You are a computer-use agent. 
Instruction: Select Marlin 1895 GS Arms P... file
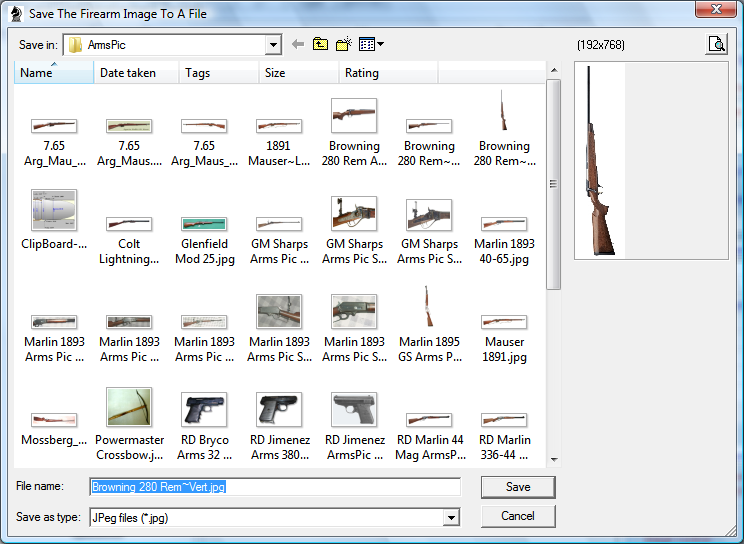pos(429,325)
